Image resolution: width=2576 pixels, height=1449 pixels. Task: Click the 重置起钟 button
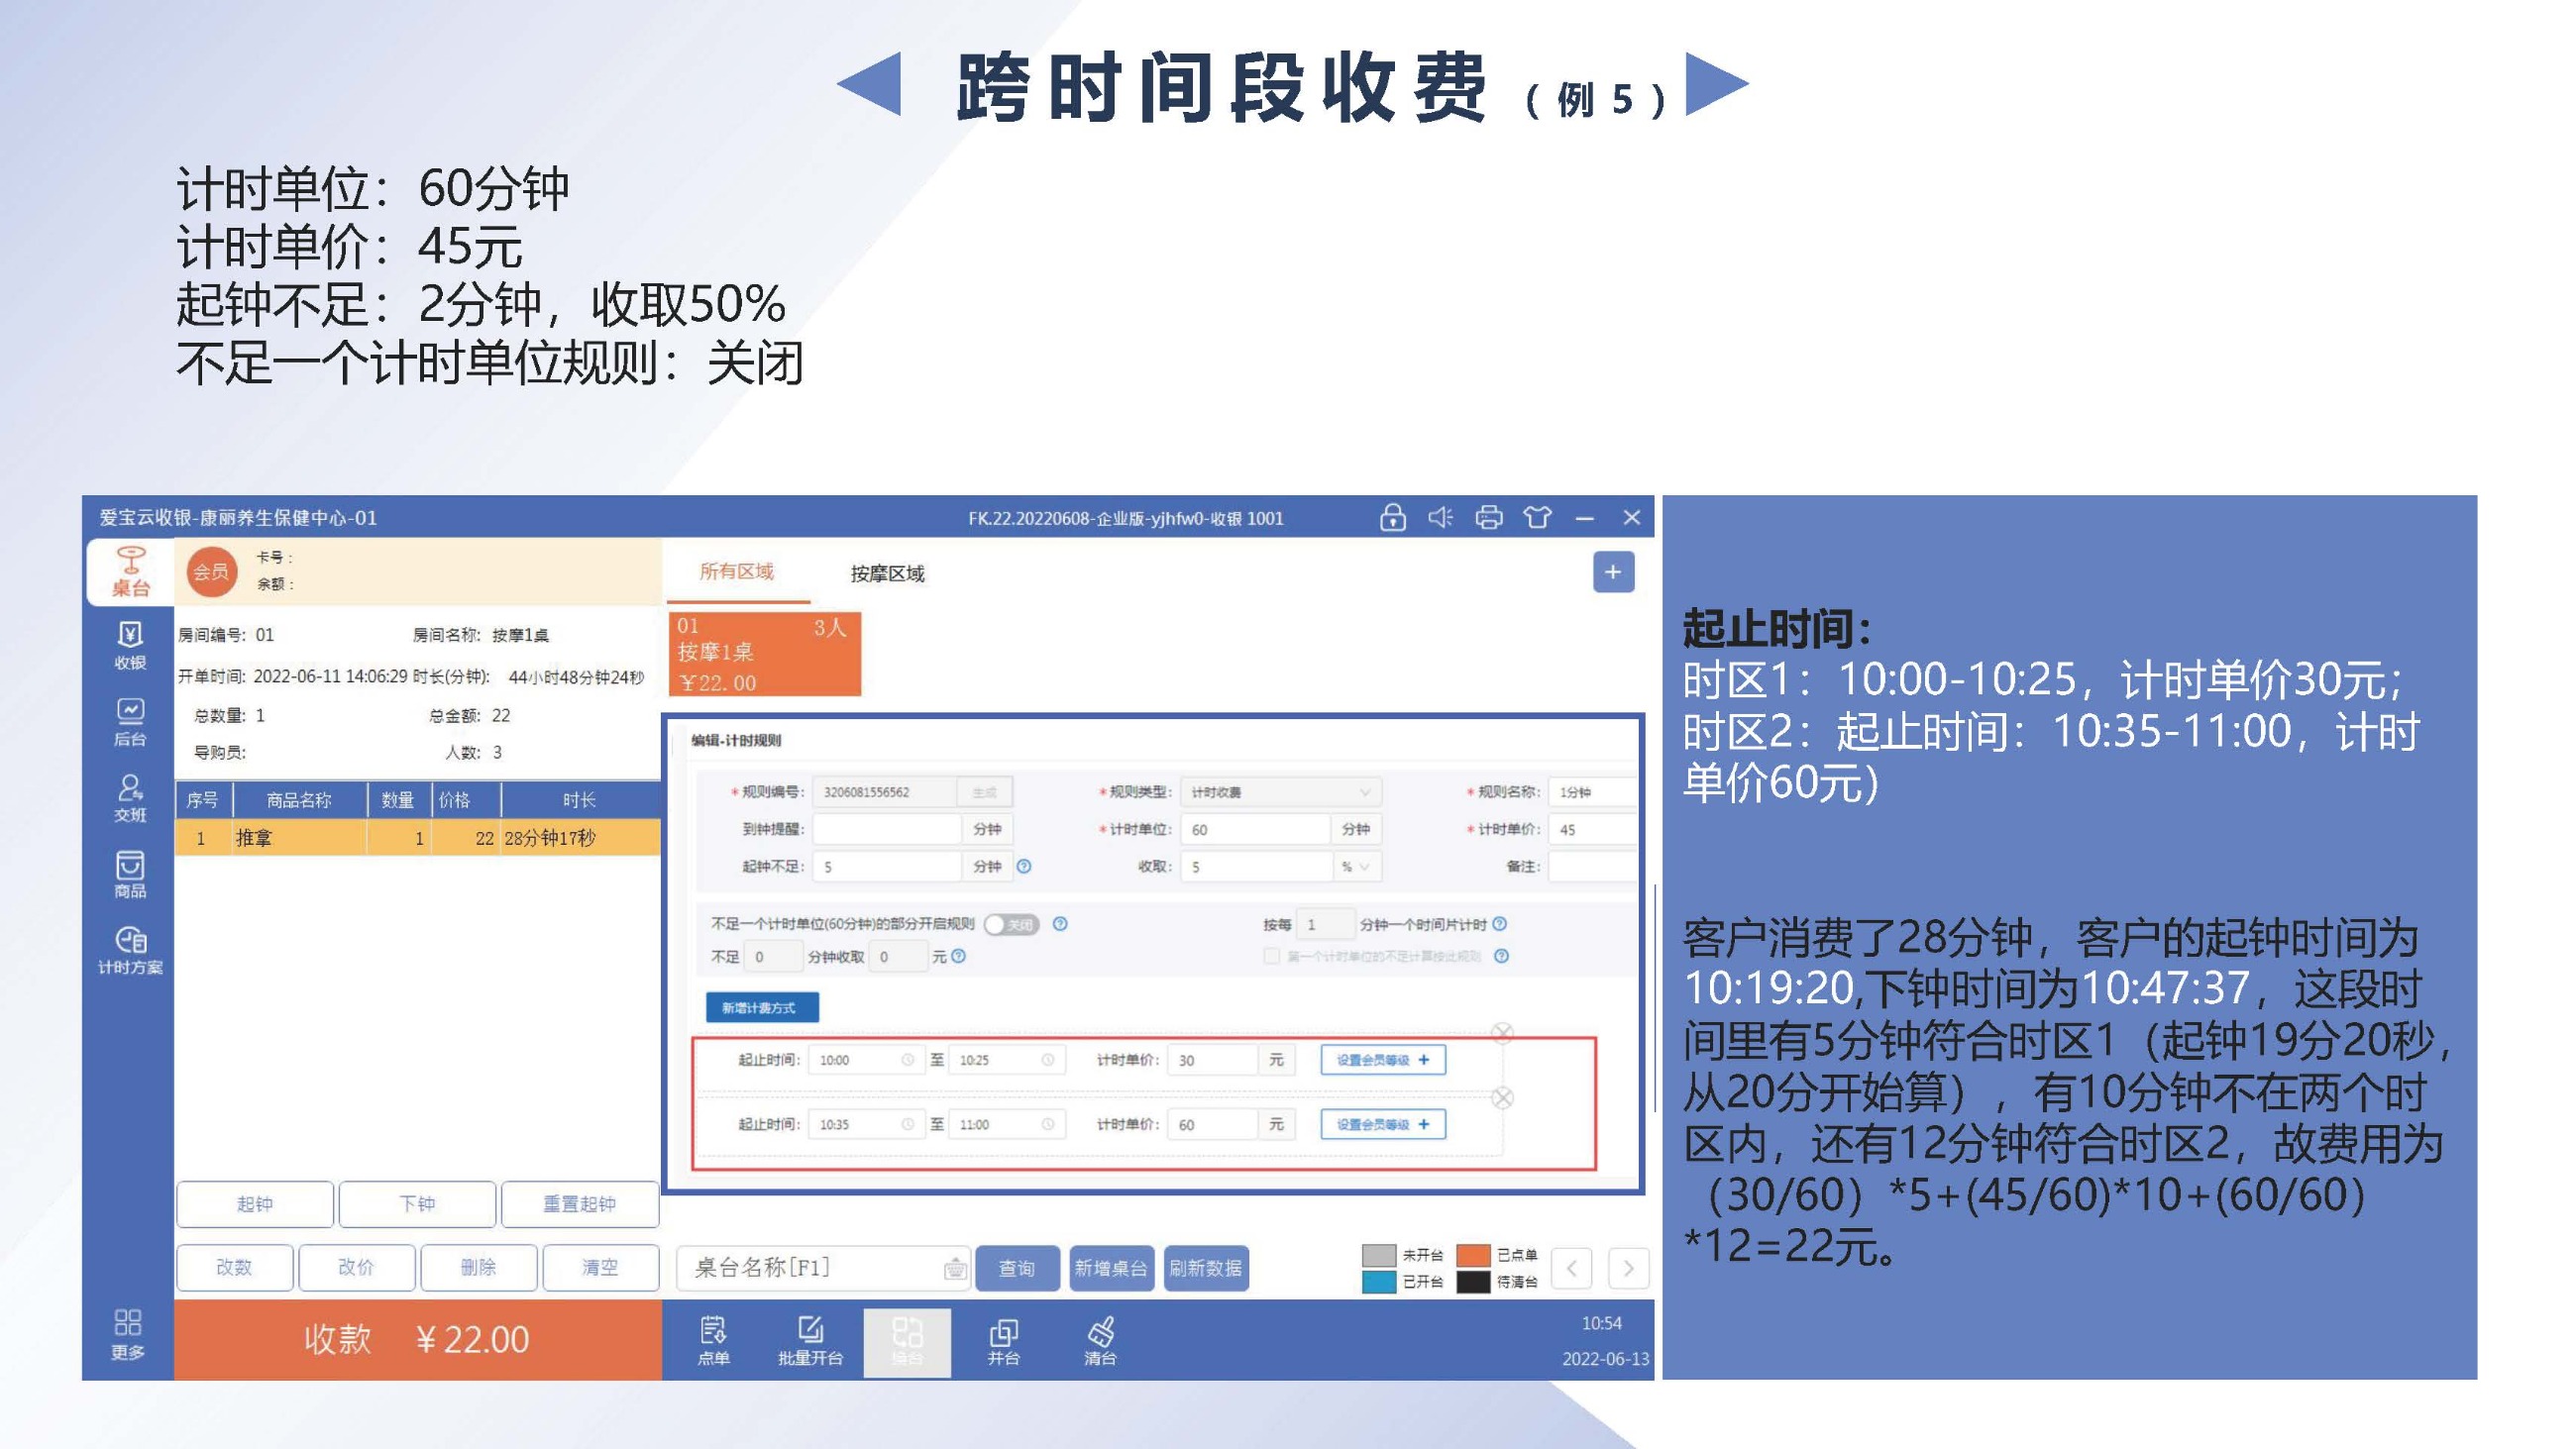pos(582,1204)
